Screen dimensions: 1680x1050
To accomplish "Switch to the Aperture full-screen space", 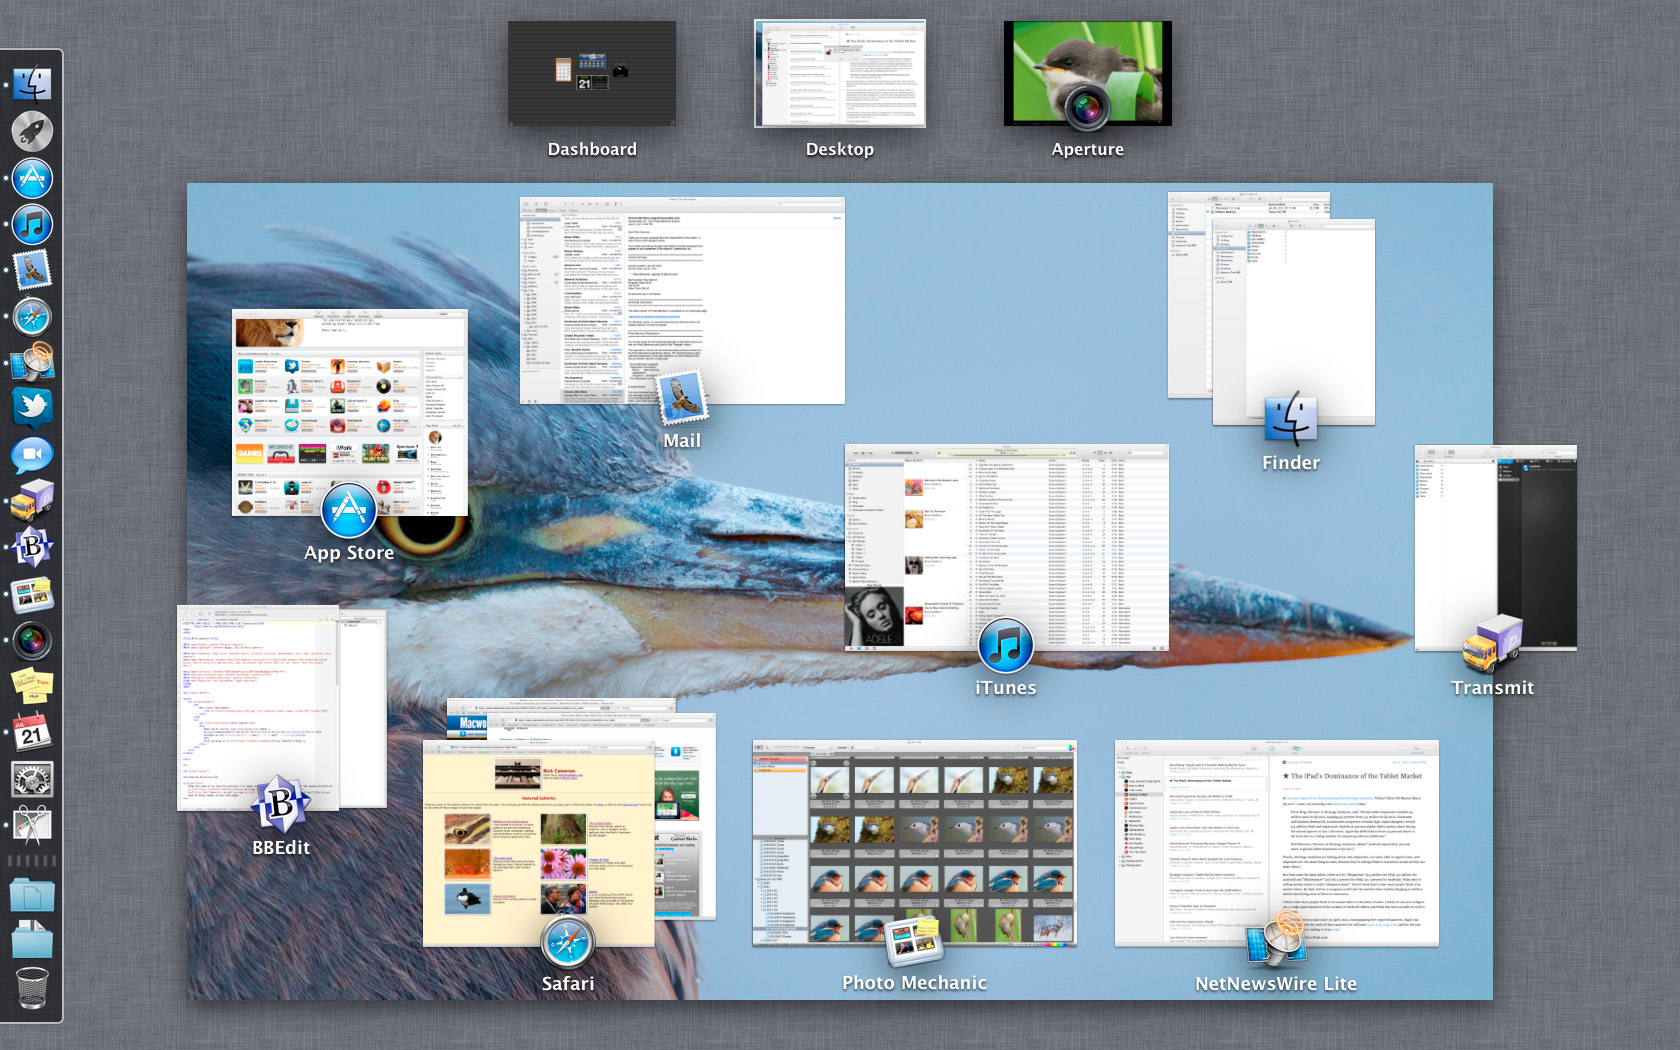I will tap(1087, 75).
